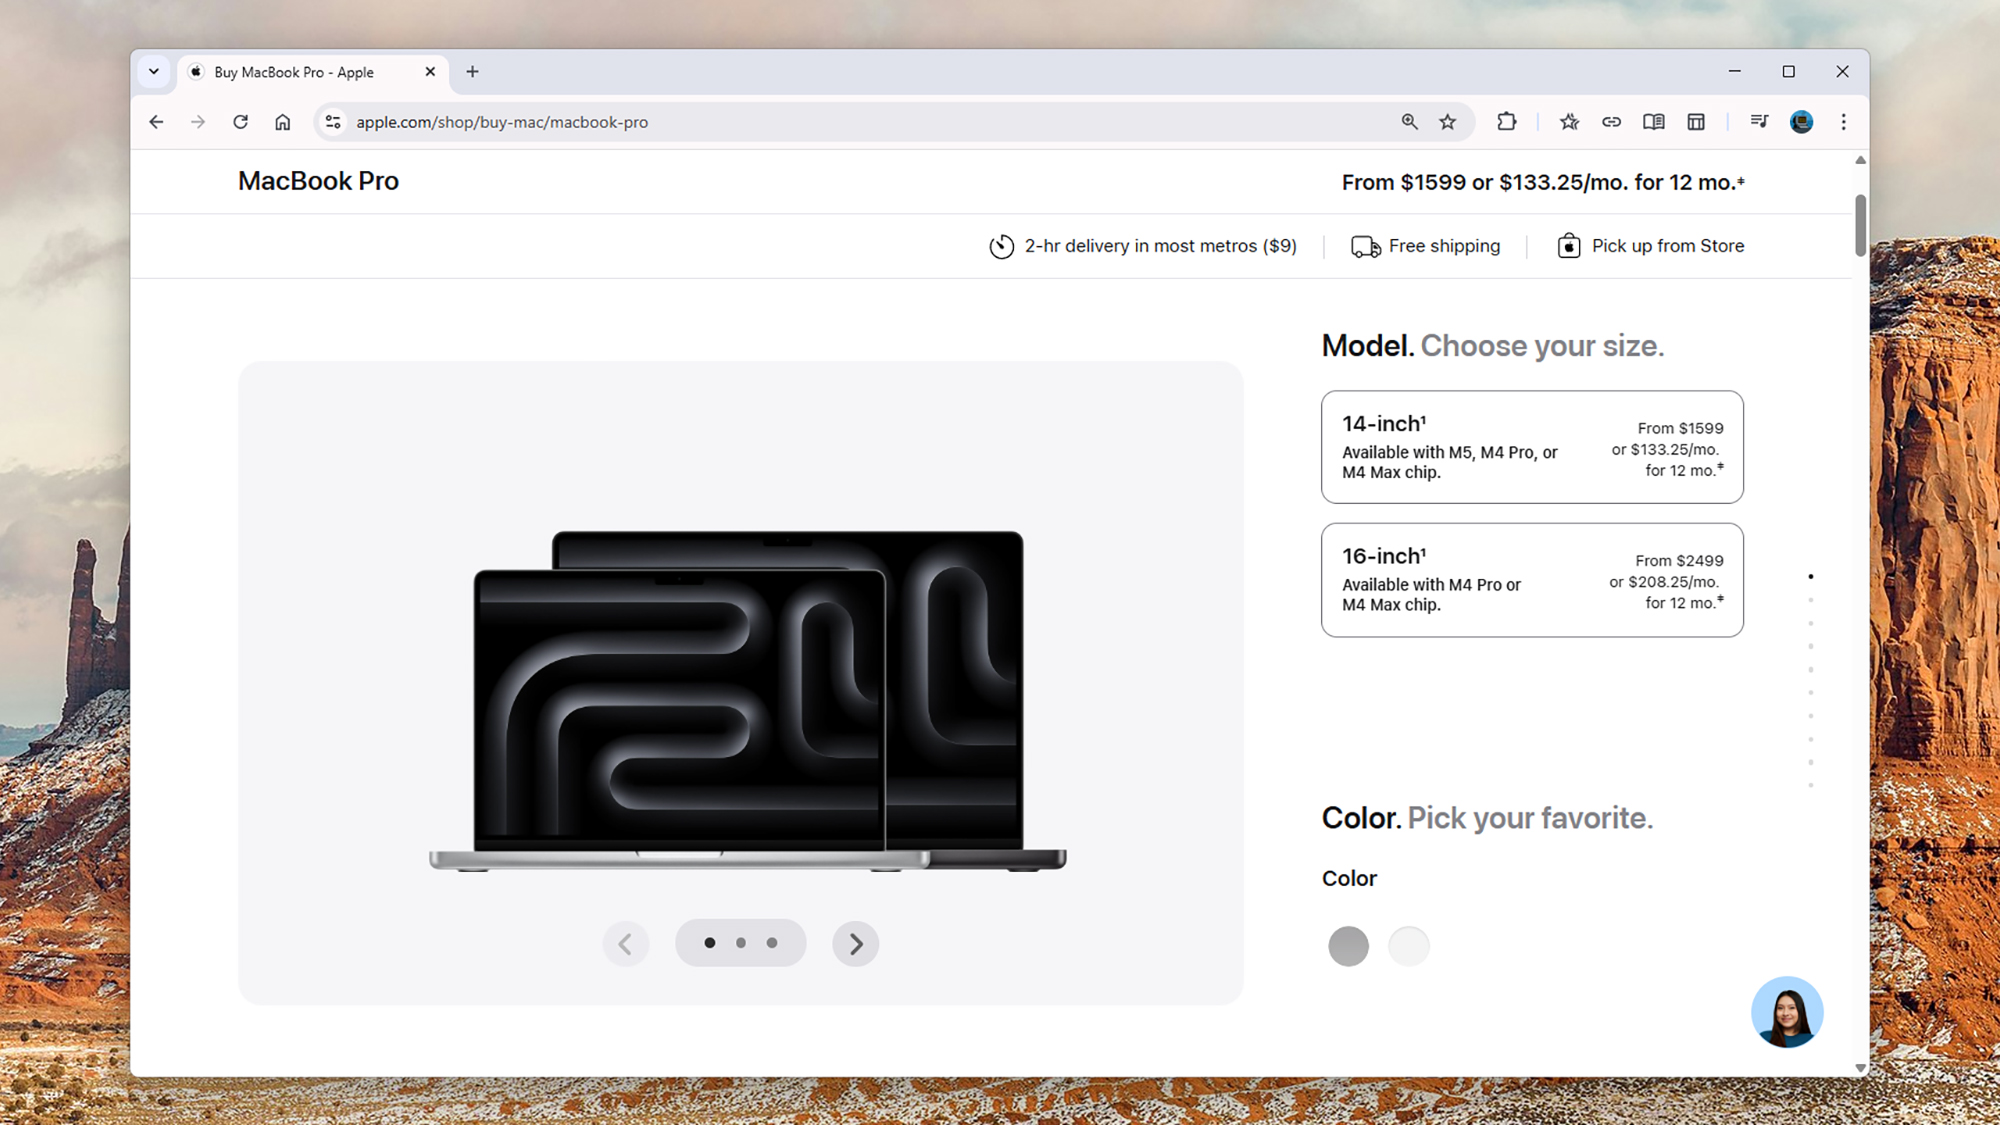Open the tab search chevron

point(154,71)
